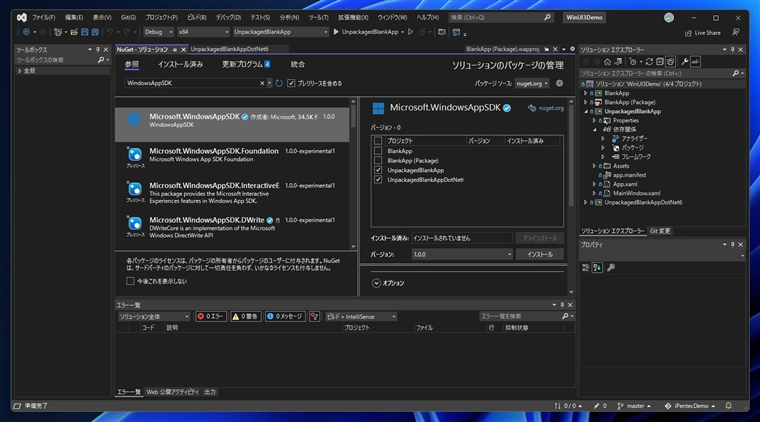Click the Home icon in Solution Explorer toolbar
The width and height of the screenshot is (760, 422).
tap(607, 62)
